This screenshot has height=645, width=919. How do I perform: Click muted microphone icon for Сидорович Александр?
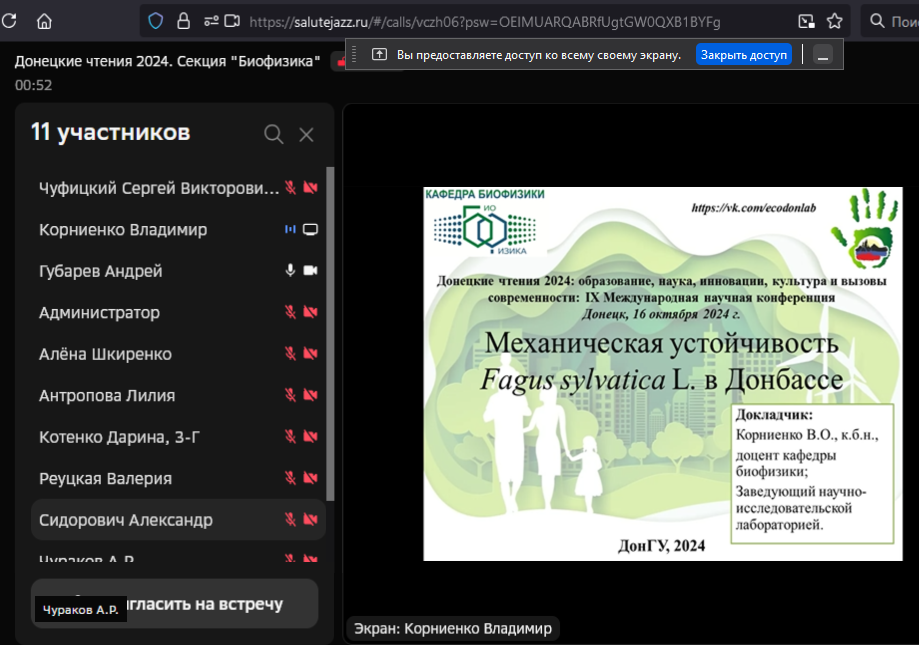[290, 519]
